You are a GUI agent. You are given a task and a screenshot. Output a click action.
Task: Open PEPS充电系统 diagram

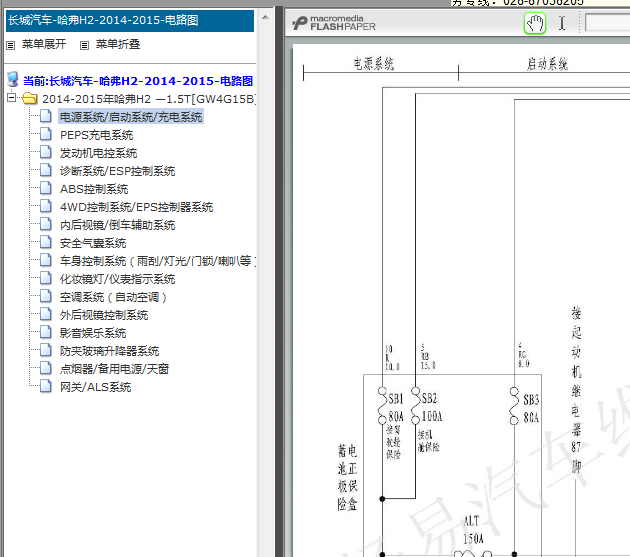click(96, 135)
